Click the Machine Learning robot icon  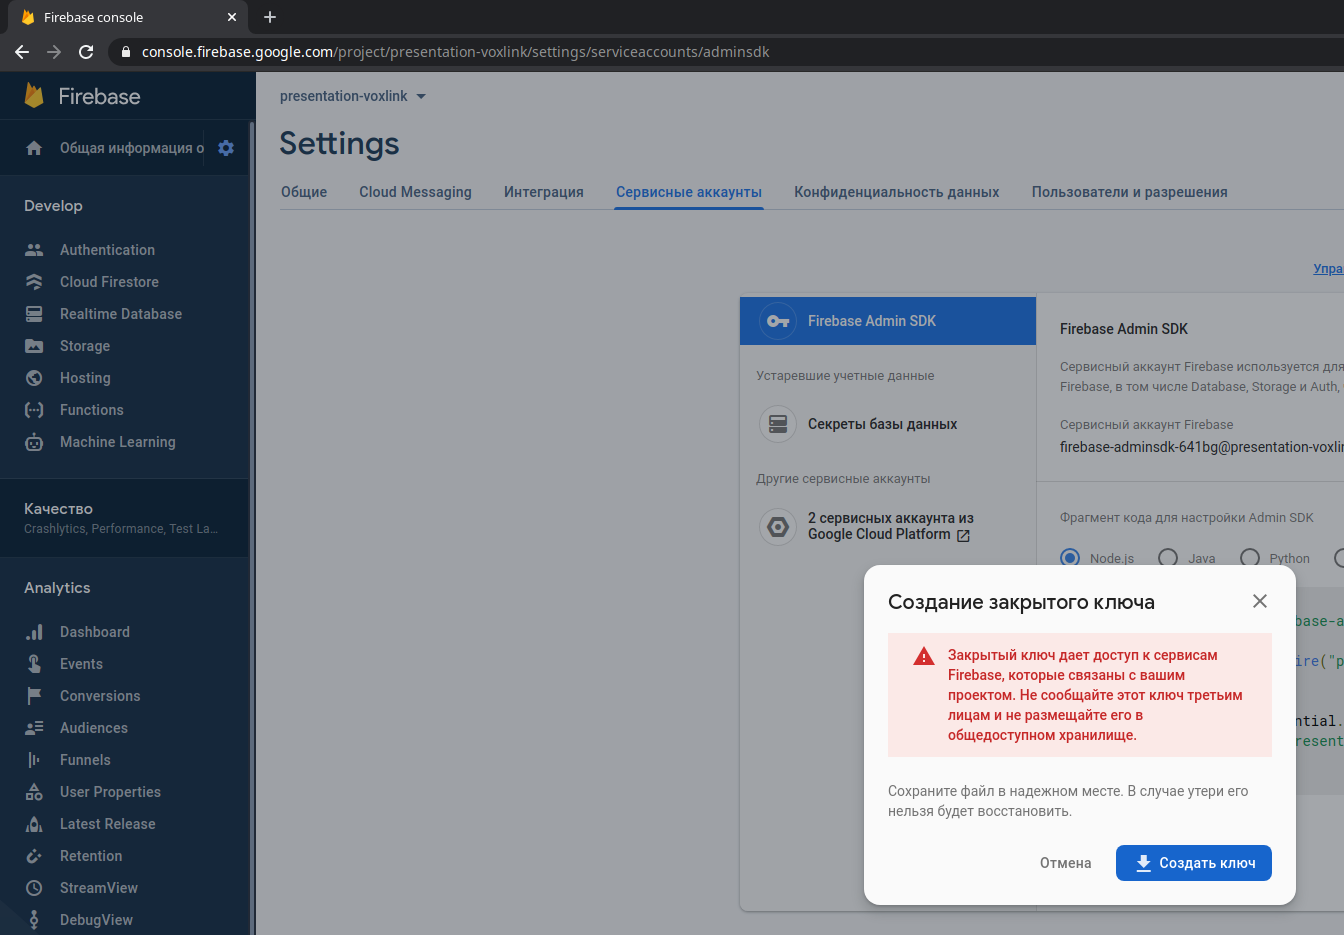[34, 442]
